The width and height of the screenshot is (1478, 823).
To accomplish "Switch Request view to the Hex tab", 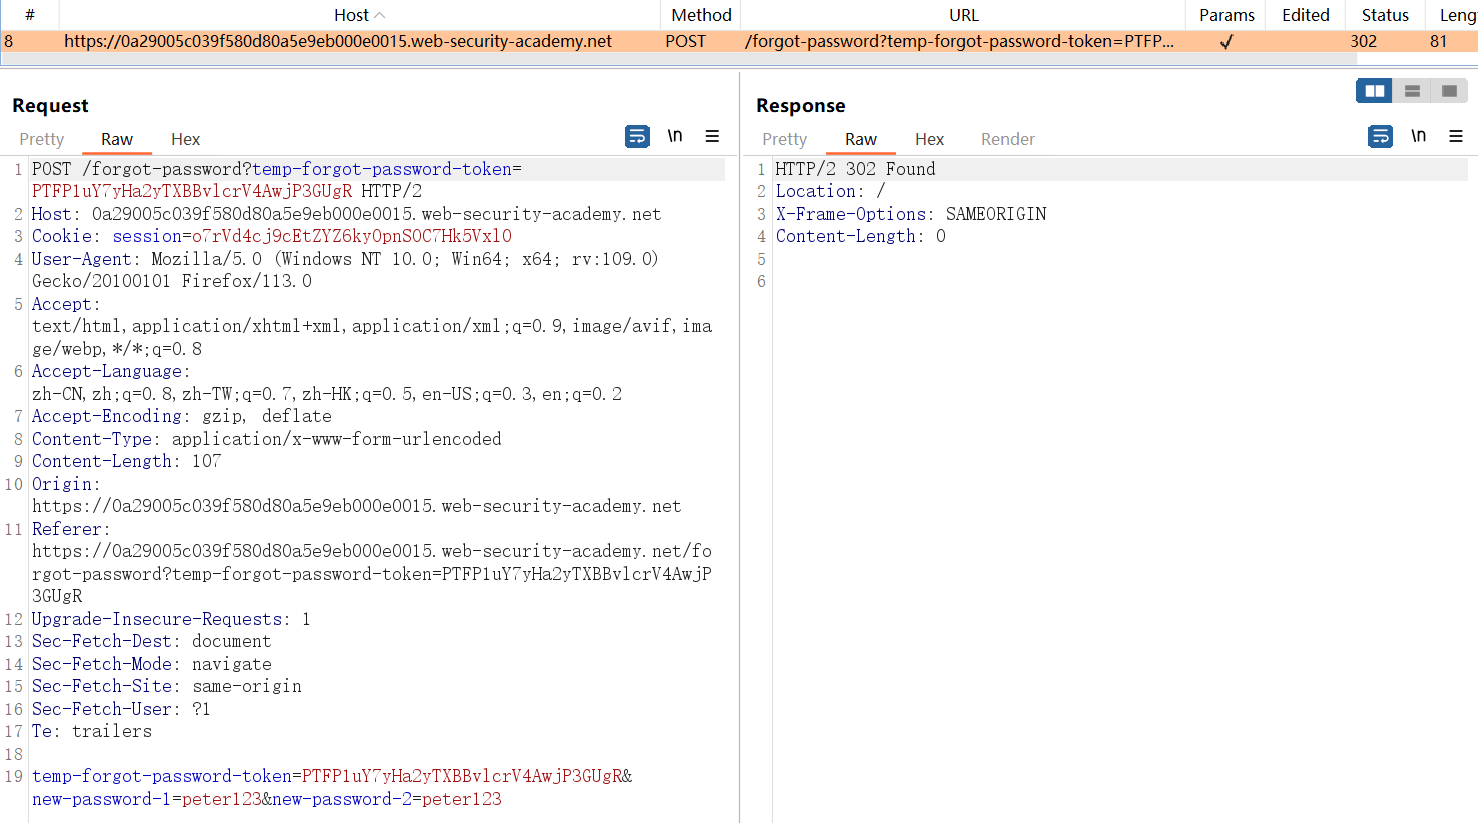I will tap(185, 139).
